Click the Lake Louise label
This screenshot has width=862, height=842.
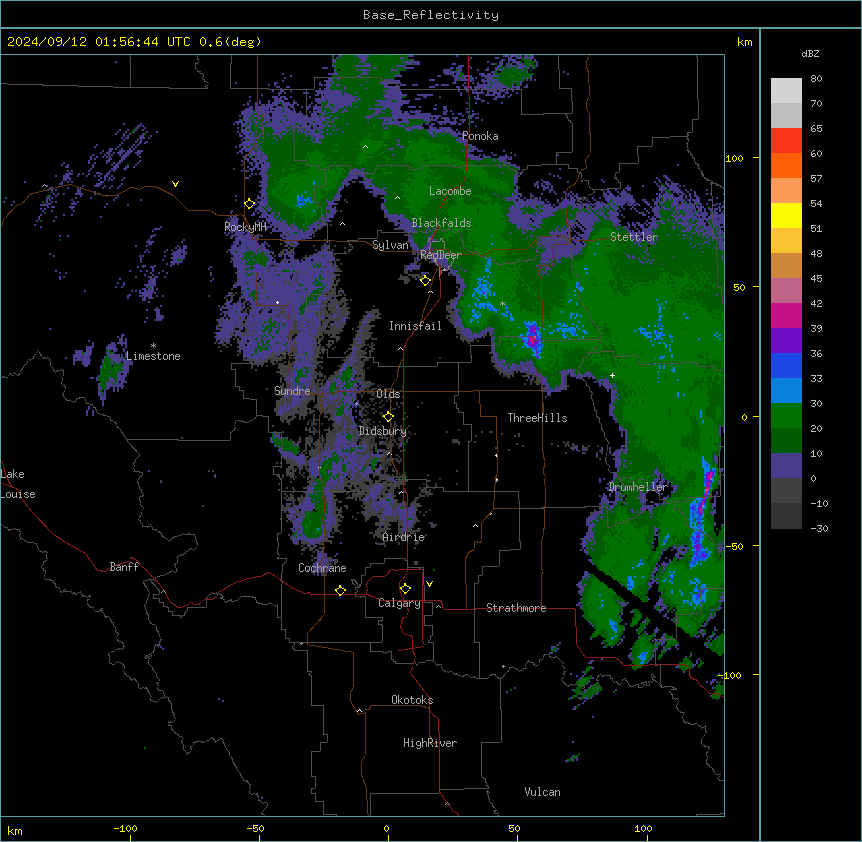[18, 484]
